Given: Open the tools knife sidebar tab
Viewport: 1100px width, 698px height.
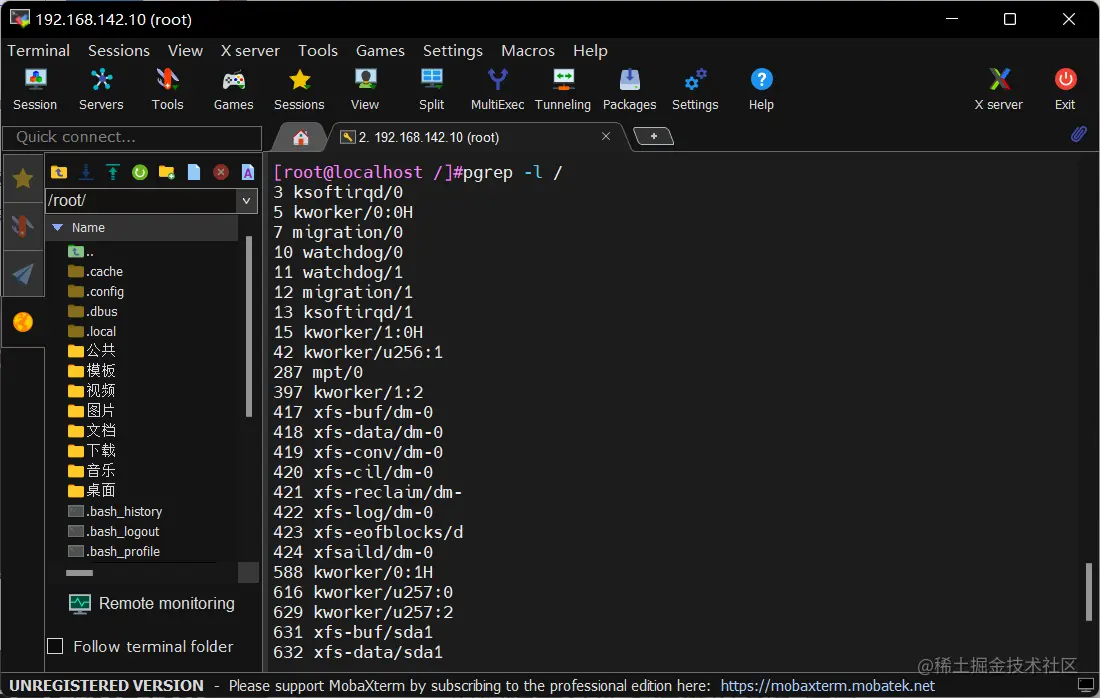Looking at the screenshot, I should (x=23, y=227).
